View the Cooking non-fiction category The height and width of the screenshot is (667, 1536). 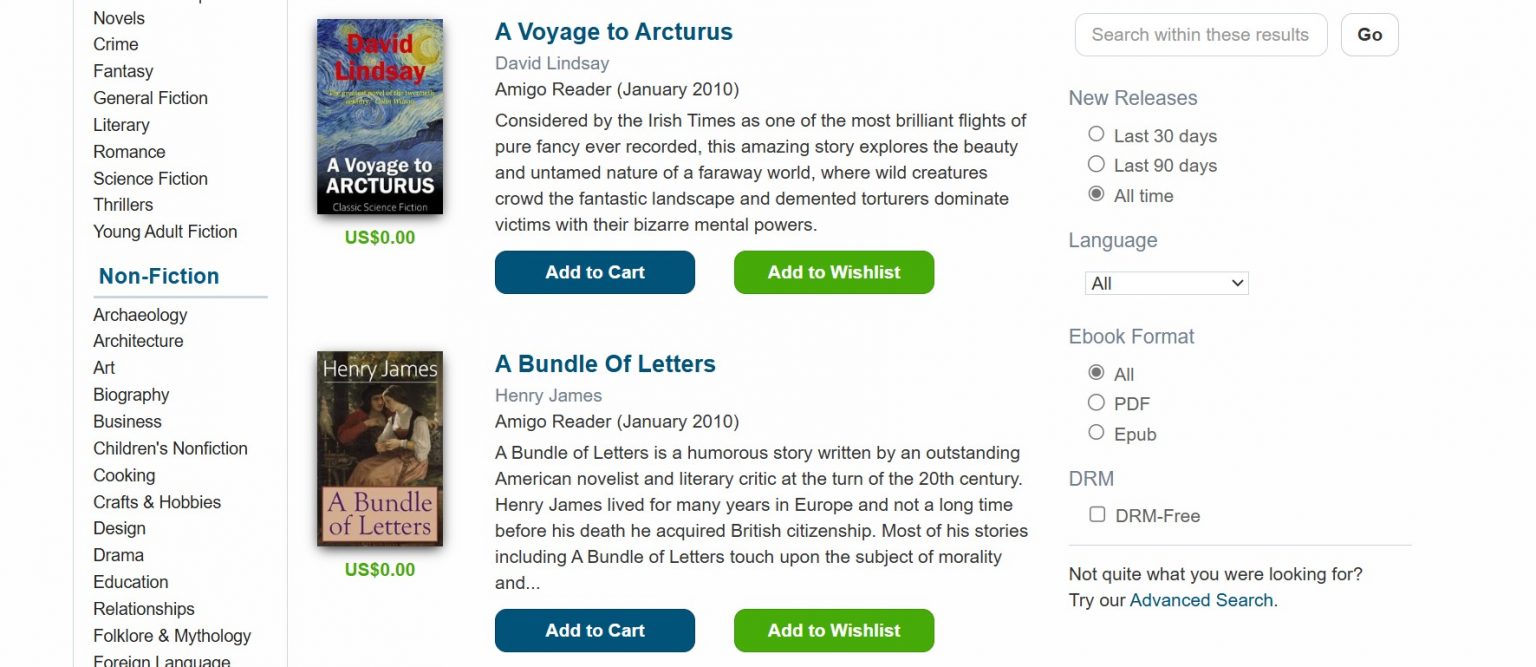(x=124, y=475)
